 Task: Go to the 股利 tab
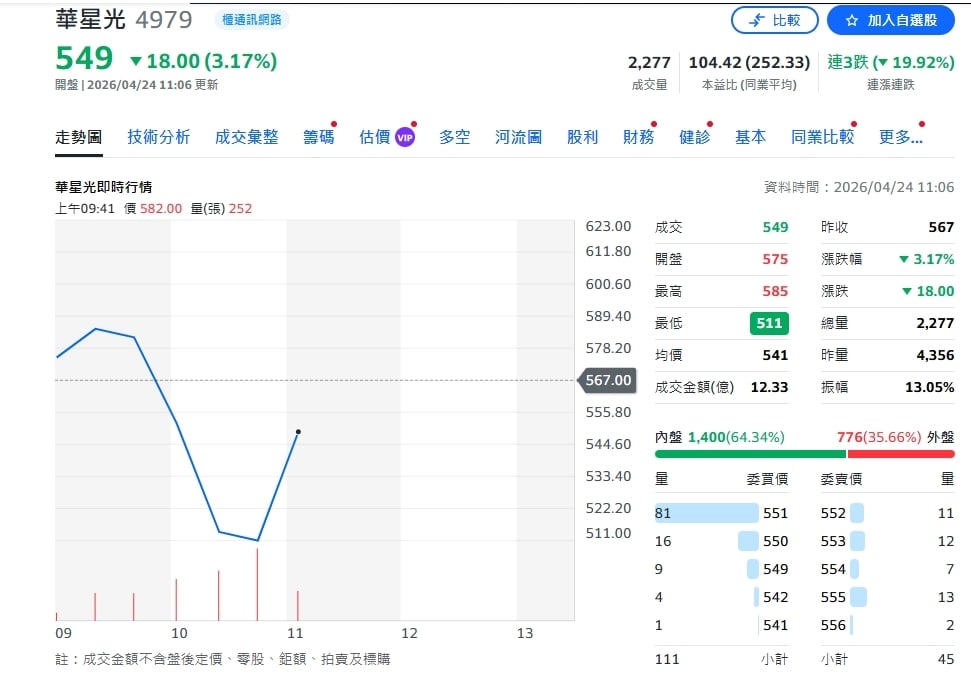(582, 137)
